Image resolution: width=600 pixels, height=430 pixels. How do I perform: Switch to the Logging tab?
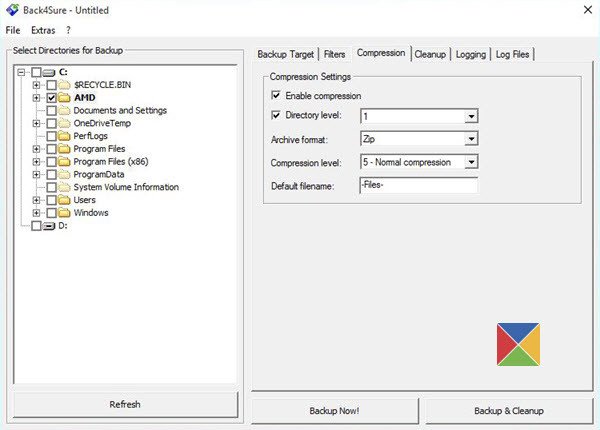pyautogui.click(x=471, y=54)
